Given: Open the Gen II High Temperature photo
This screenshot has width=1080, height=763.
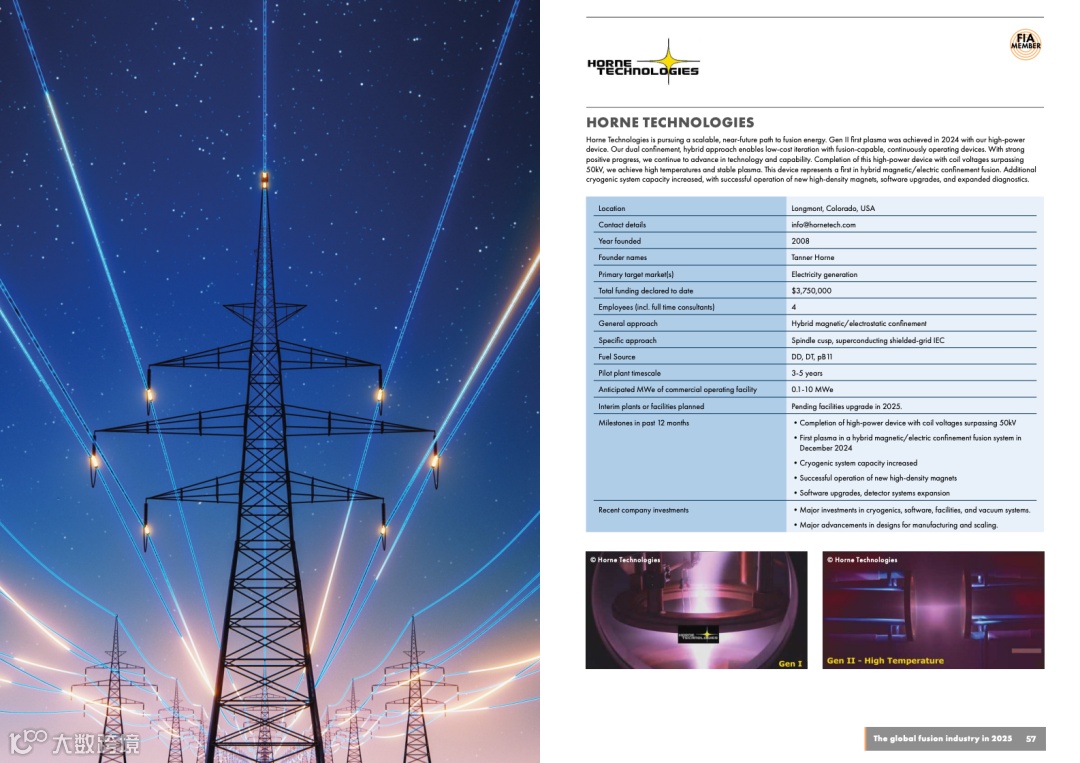Looking at the screenshot, I should (x=933, y=609).
